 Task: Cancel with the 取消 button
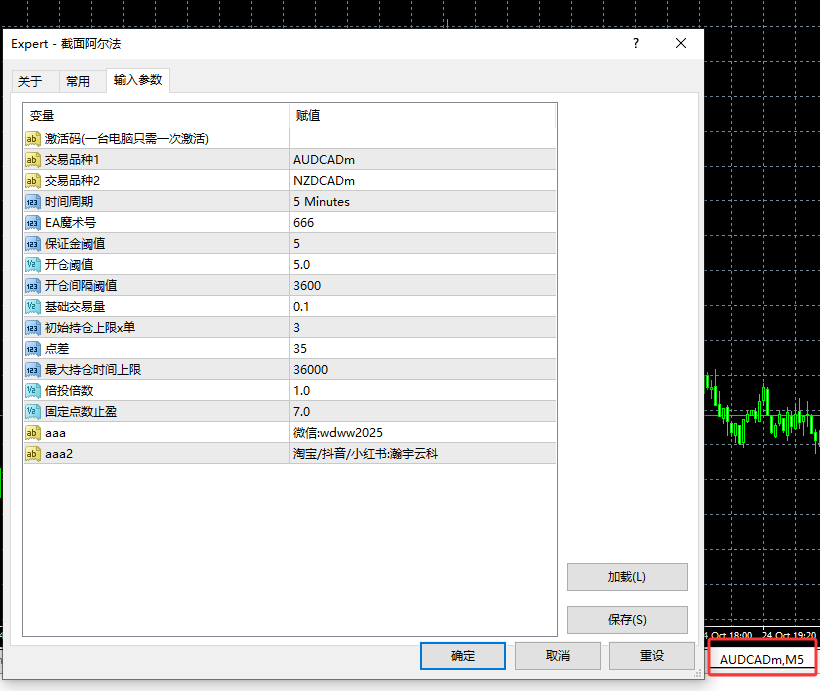pyautogui.click(x=557, y=656)
